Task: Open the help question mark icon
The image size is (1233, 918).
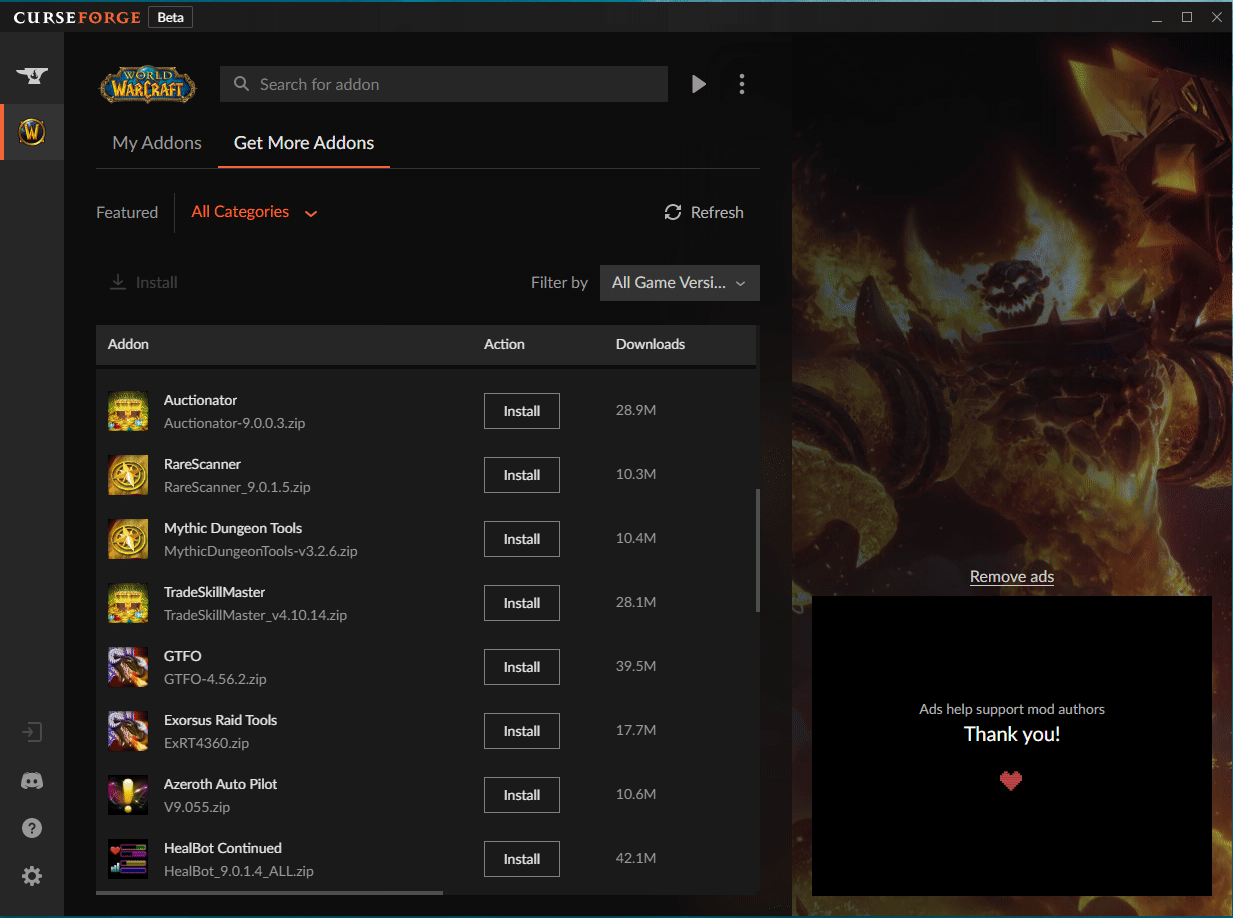Action: click(32, 828)
